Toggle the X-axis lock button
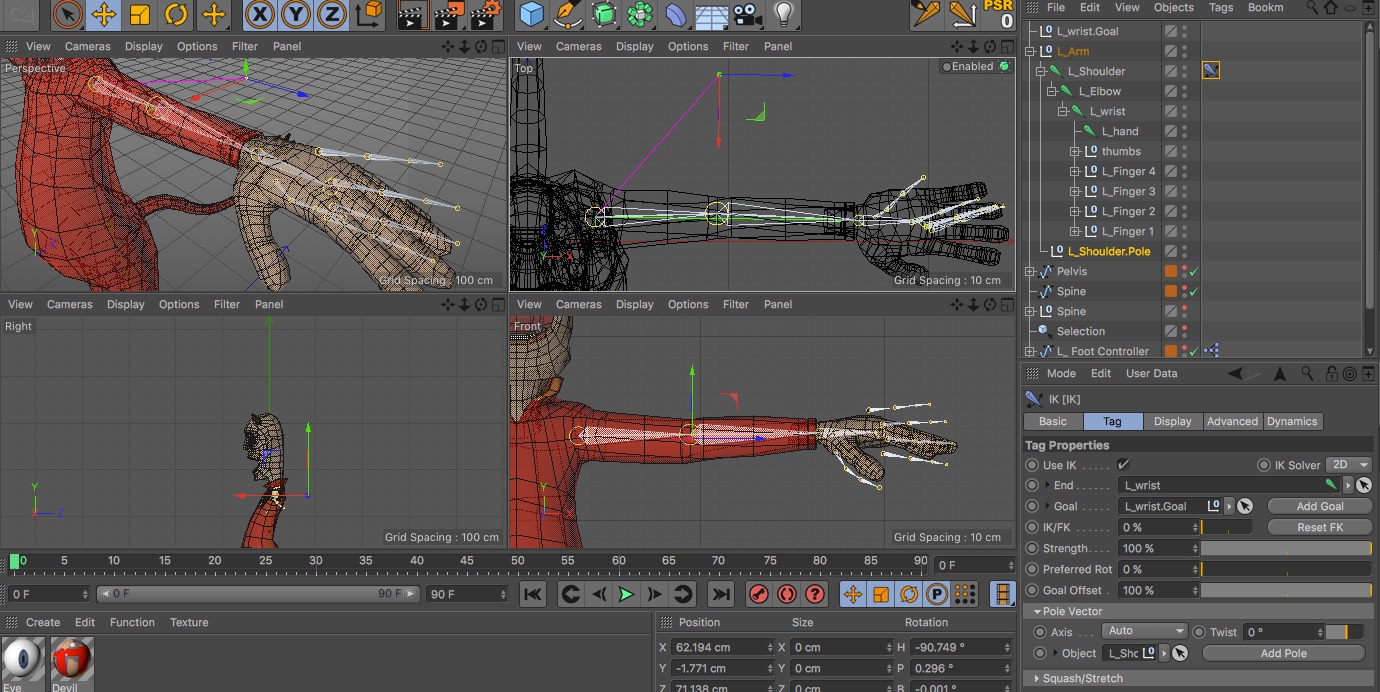This screenshot has width=1380, height=692. [x=260, y=14]
